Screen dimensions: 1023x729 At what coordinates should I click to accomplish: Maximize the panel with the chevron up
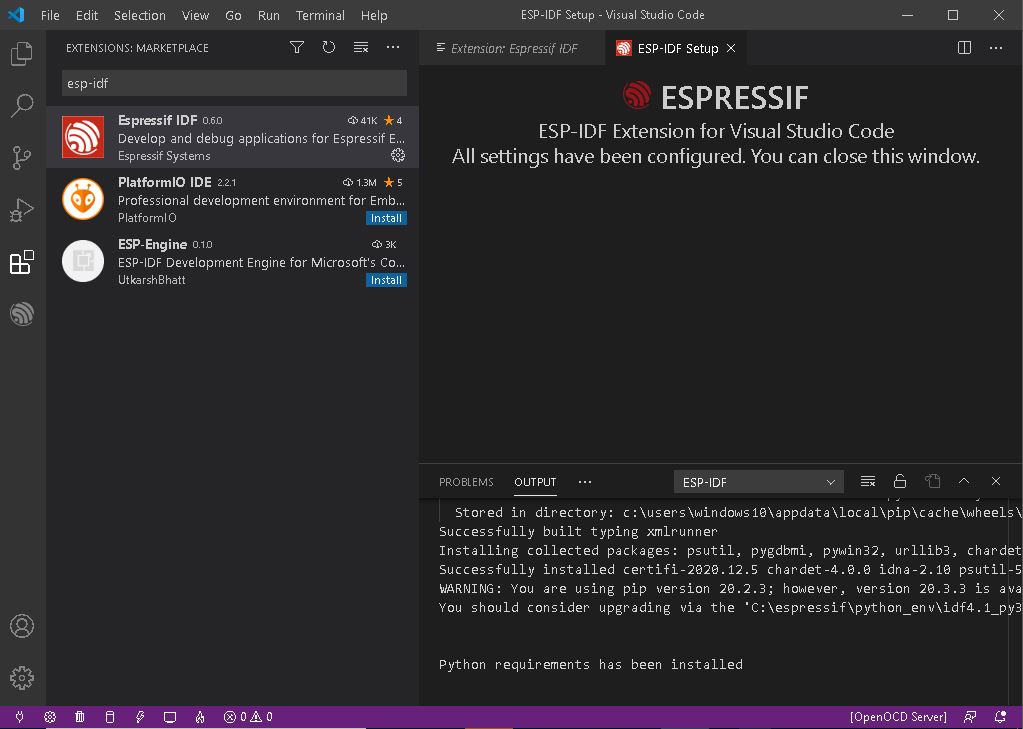(964, 482)
